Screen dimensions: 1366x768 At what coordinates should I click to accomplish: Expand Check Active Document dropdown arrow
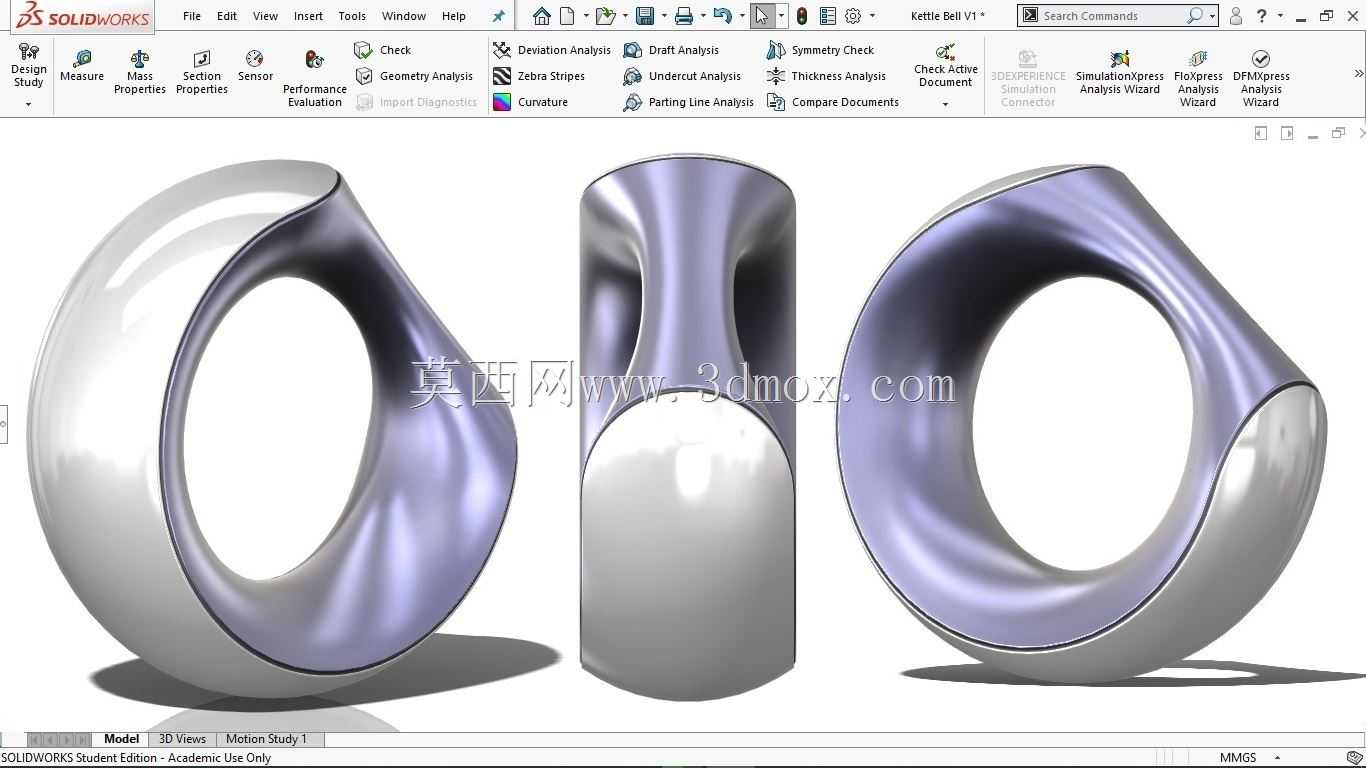(945, 104)
